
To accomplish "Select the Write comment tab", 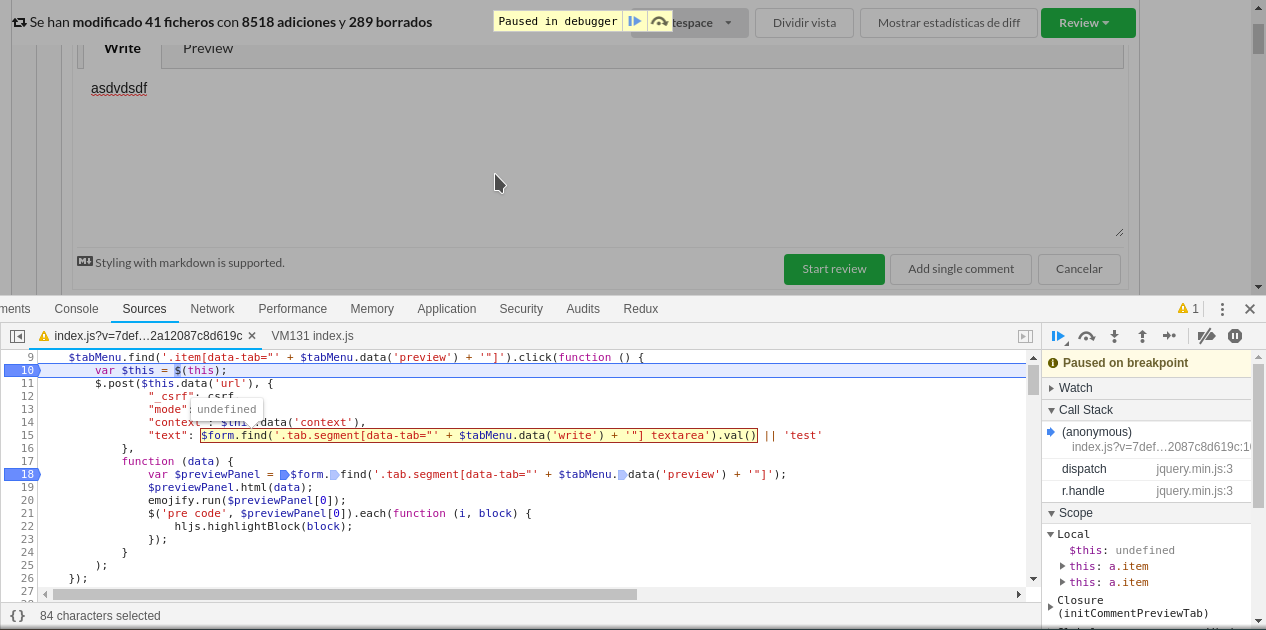I will pos(122,48).
